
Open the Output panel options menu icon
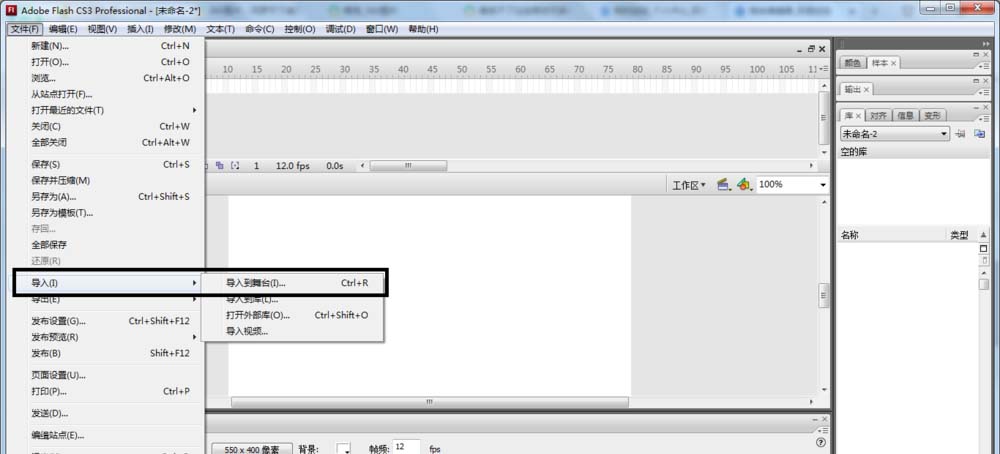coord(985,91)
